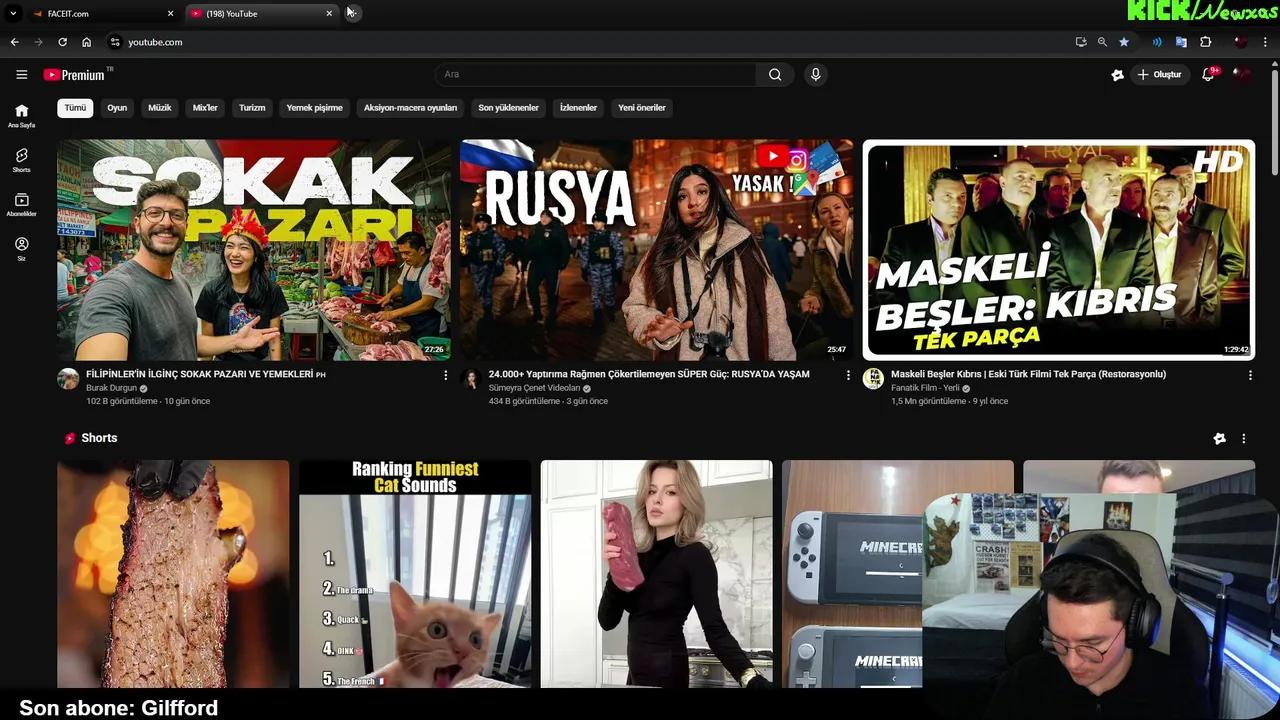The height and width of the screenshot is (720, 1280).
Task: Click the magnifier search button
Action: click(775, 74)
